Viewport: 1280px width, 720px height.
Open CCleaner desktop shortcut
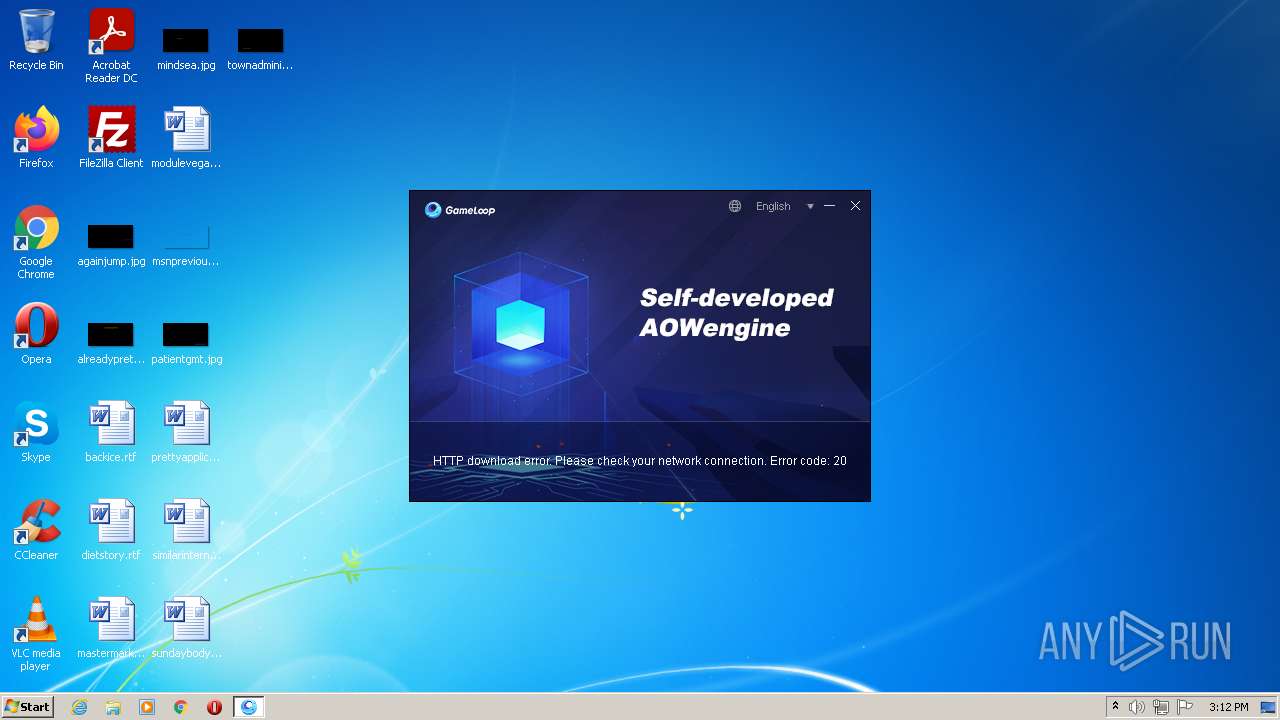click(36, 530)
